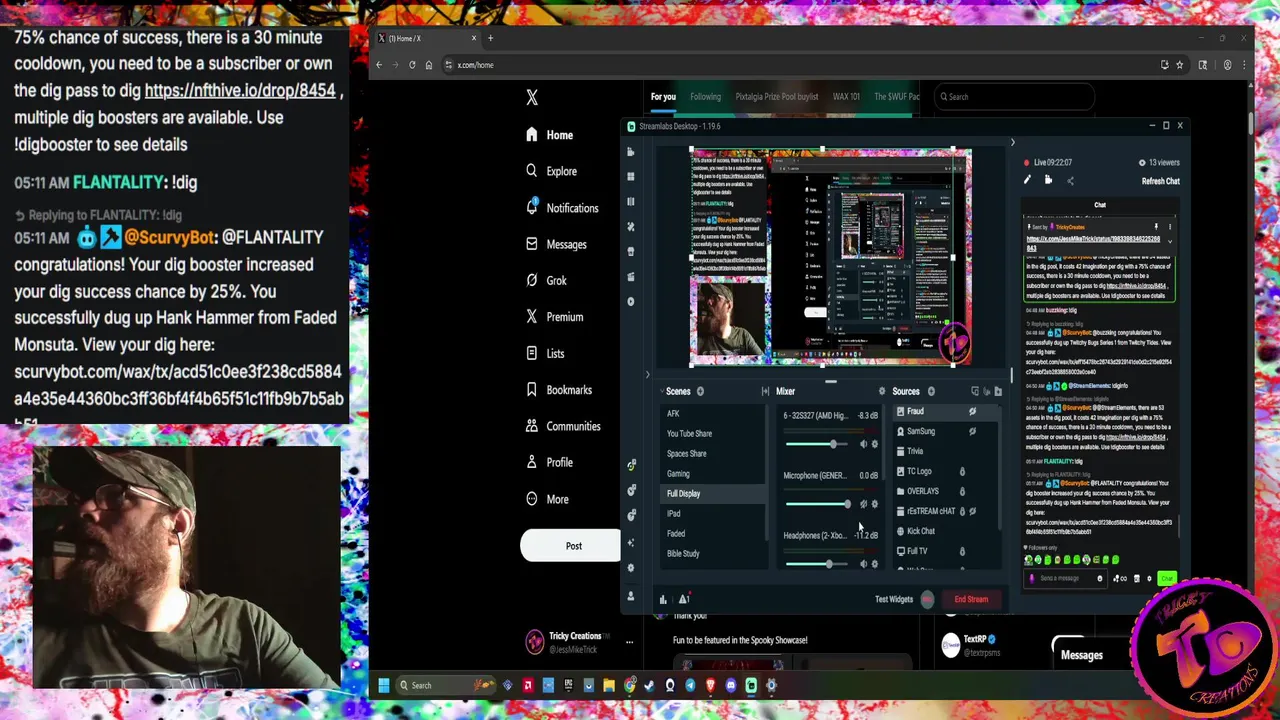Select the You Tube Share scene

coord(713,434)
